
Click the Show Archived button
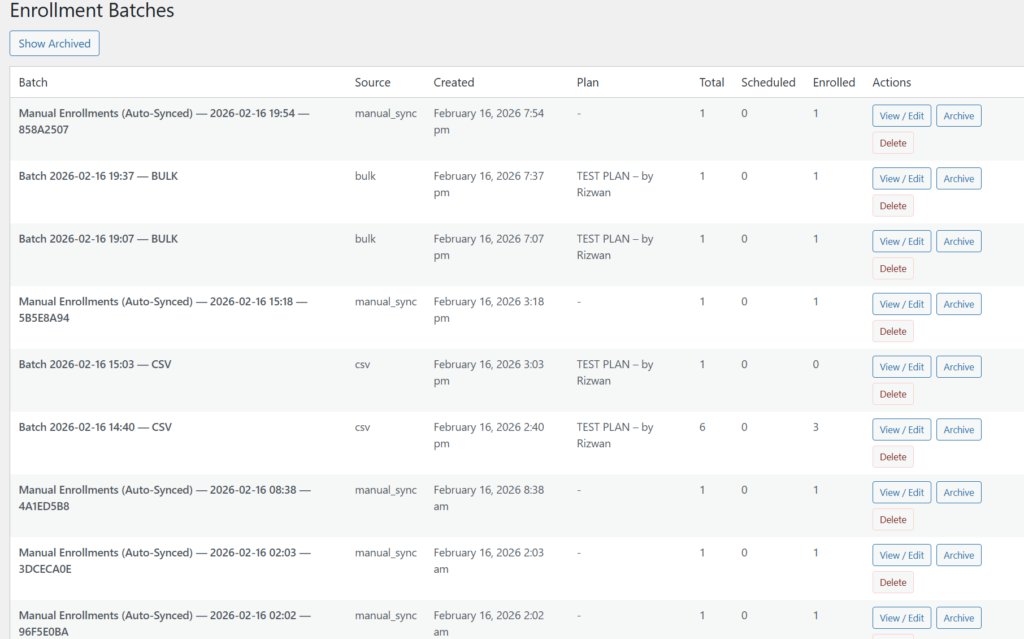pos(54,44)
